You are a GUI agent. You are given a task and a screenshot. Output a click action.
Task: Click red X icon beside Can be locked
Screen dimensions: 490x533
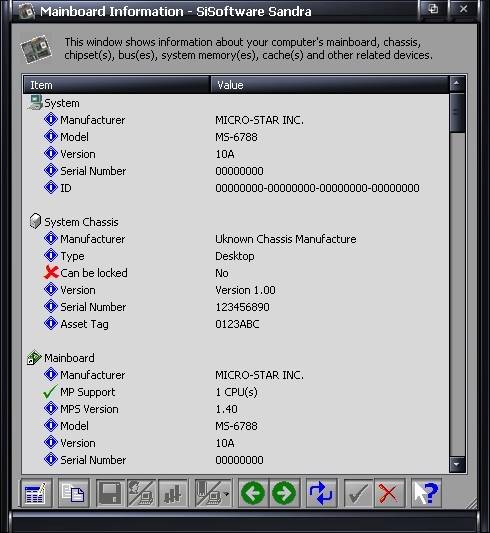pos(51,272)
